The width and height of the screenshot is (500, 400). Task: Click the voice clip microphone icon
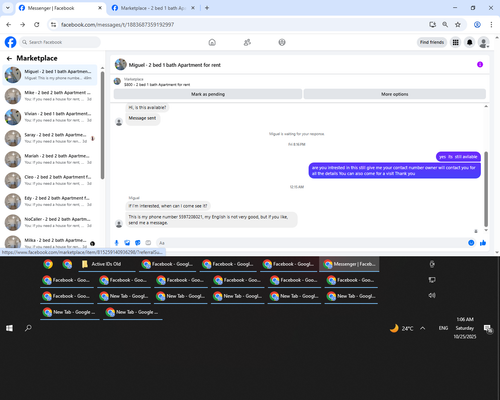tap(116, 243)
